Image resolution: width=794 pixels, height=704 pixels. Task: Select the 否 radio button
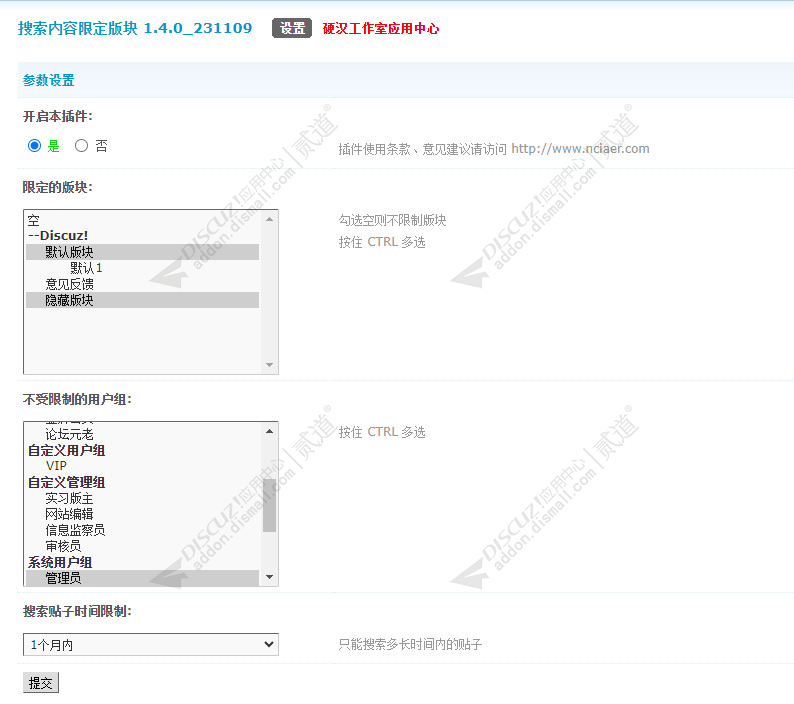81,146
